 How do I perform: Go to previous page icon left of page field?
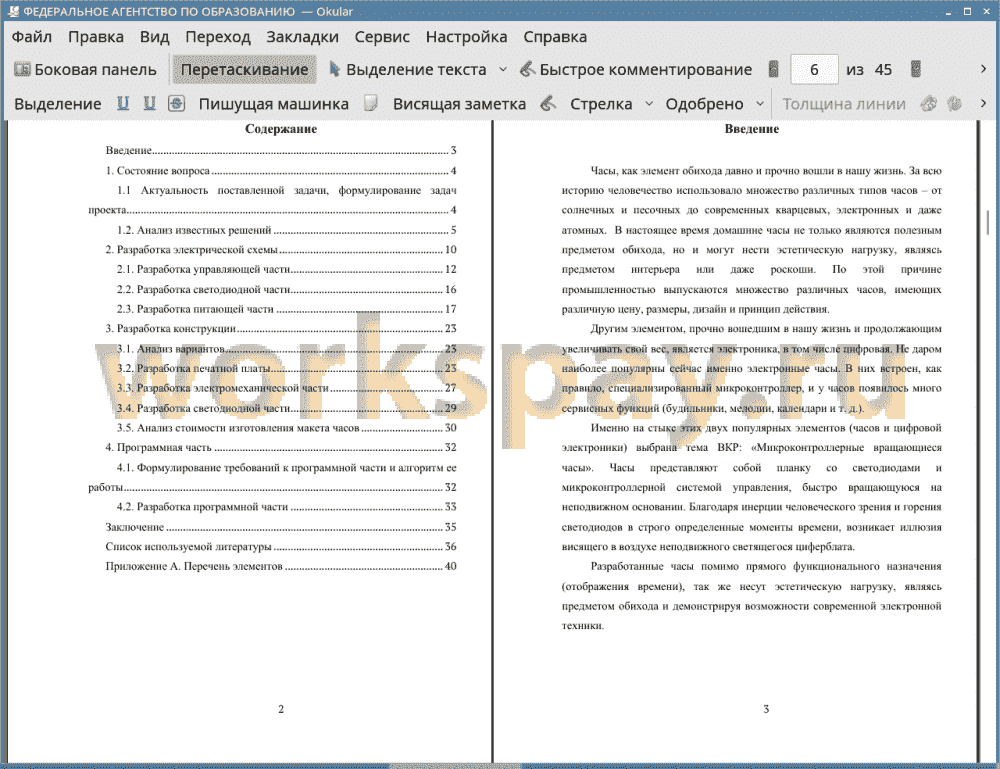[x=774, y=70]
